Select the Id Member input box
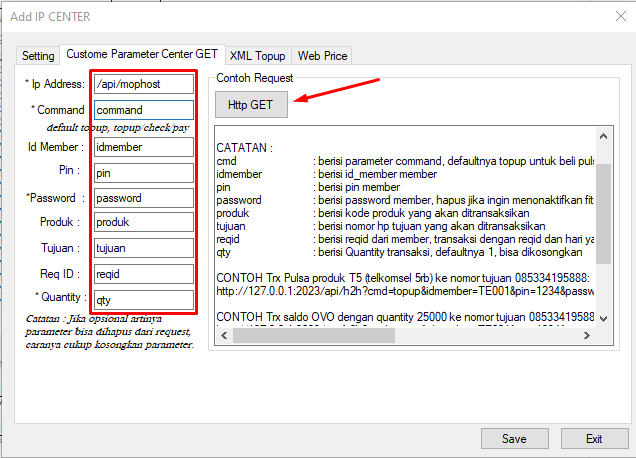 (143, 147)
